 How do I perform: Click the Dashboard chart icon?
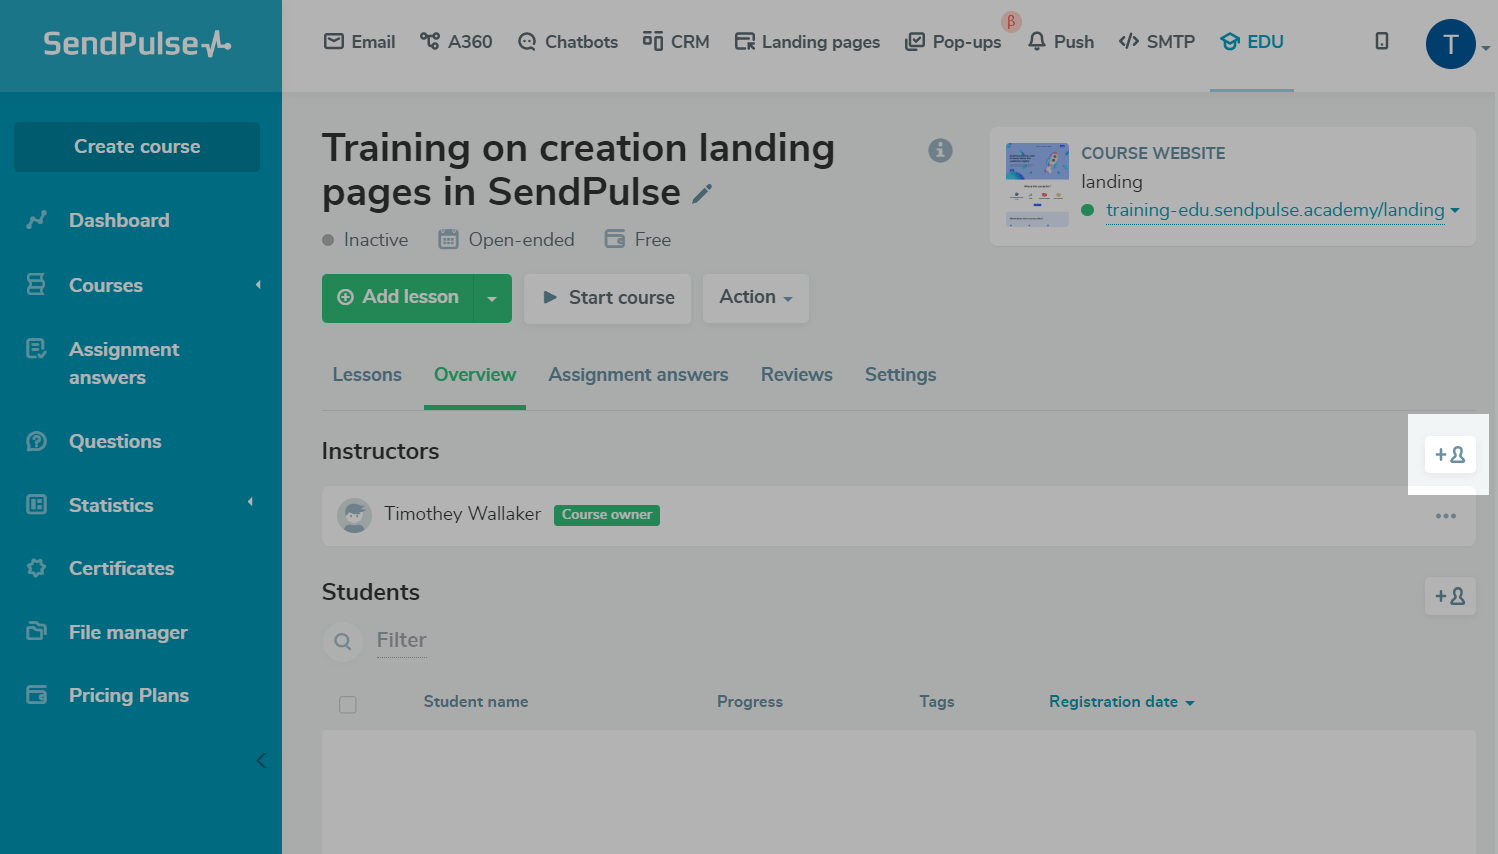[37, 220]
